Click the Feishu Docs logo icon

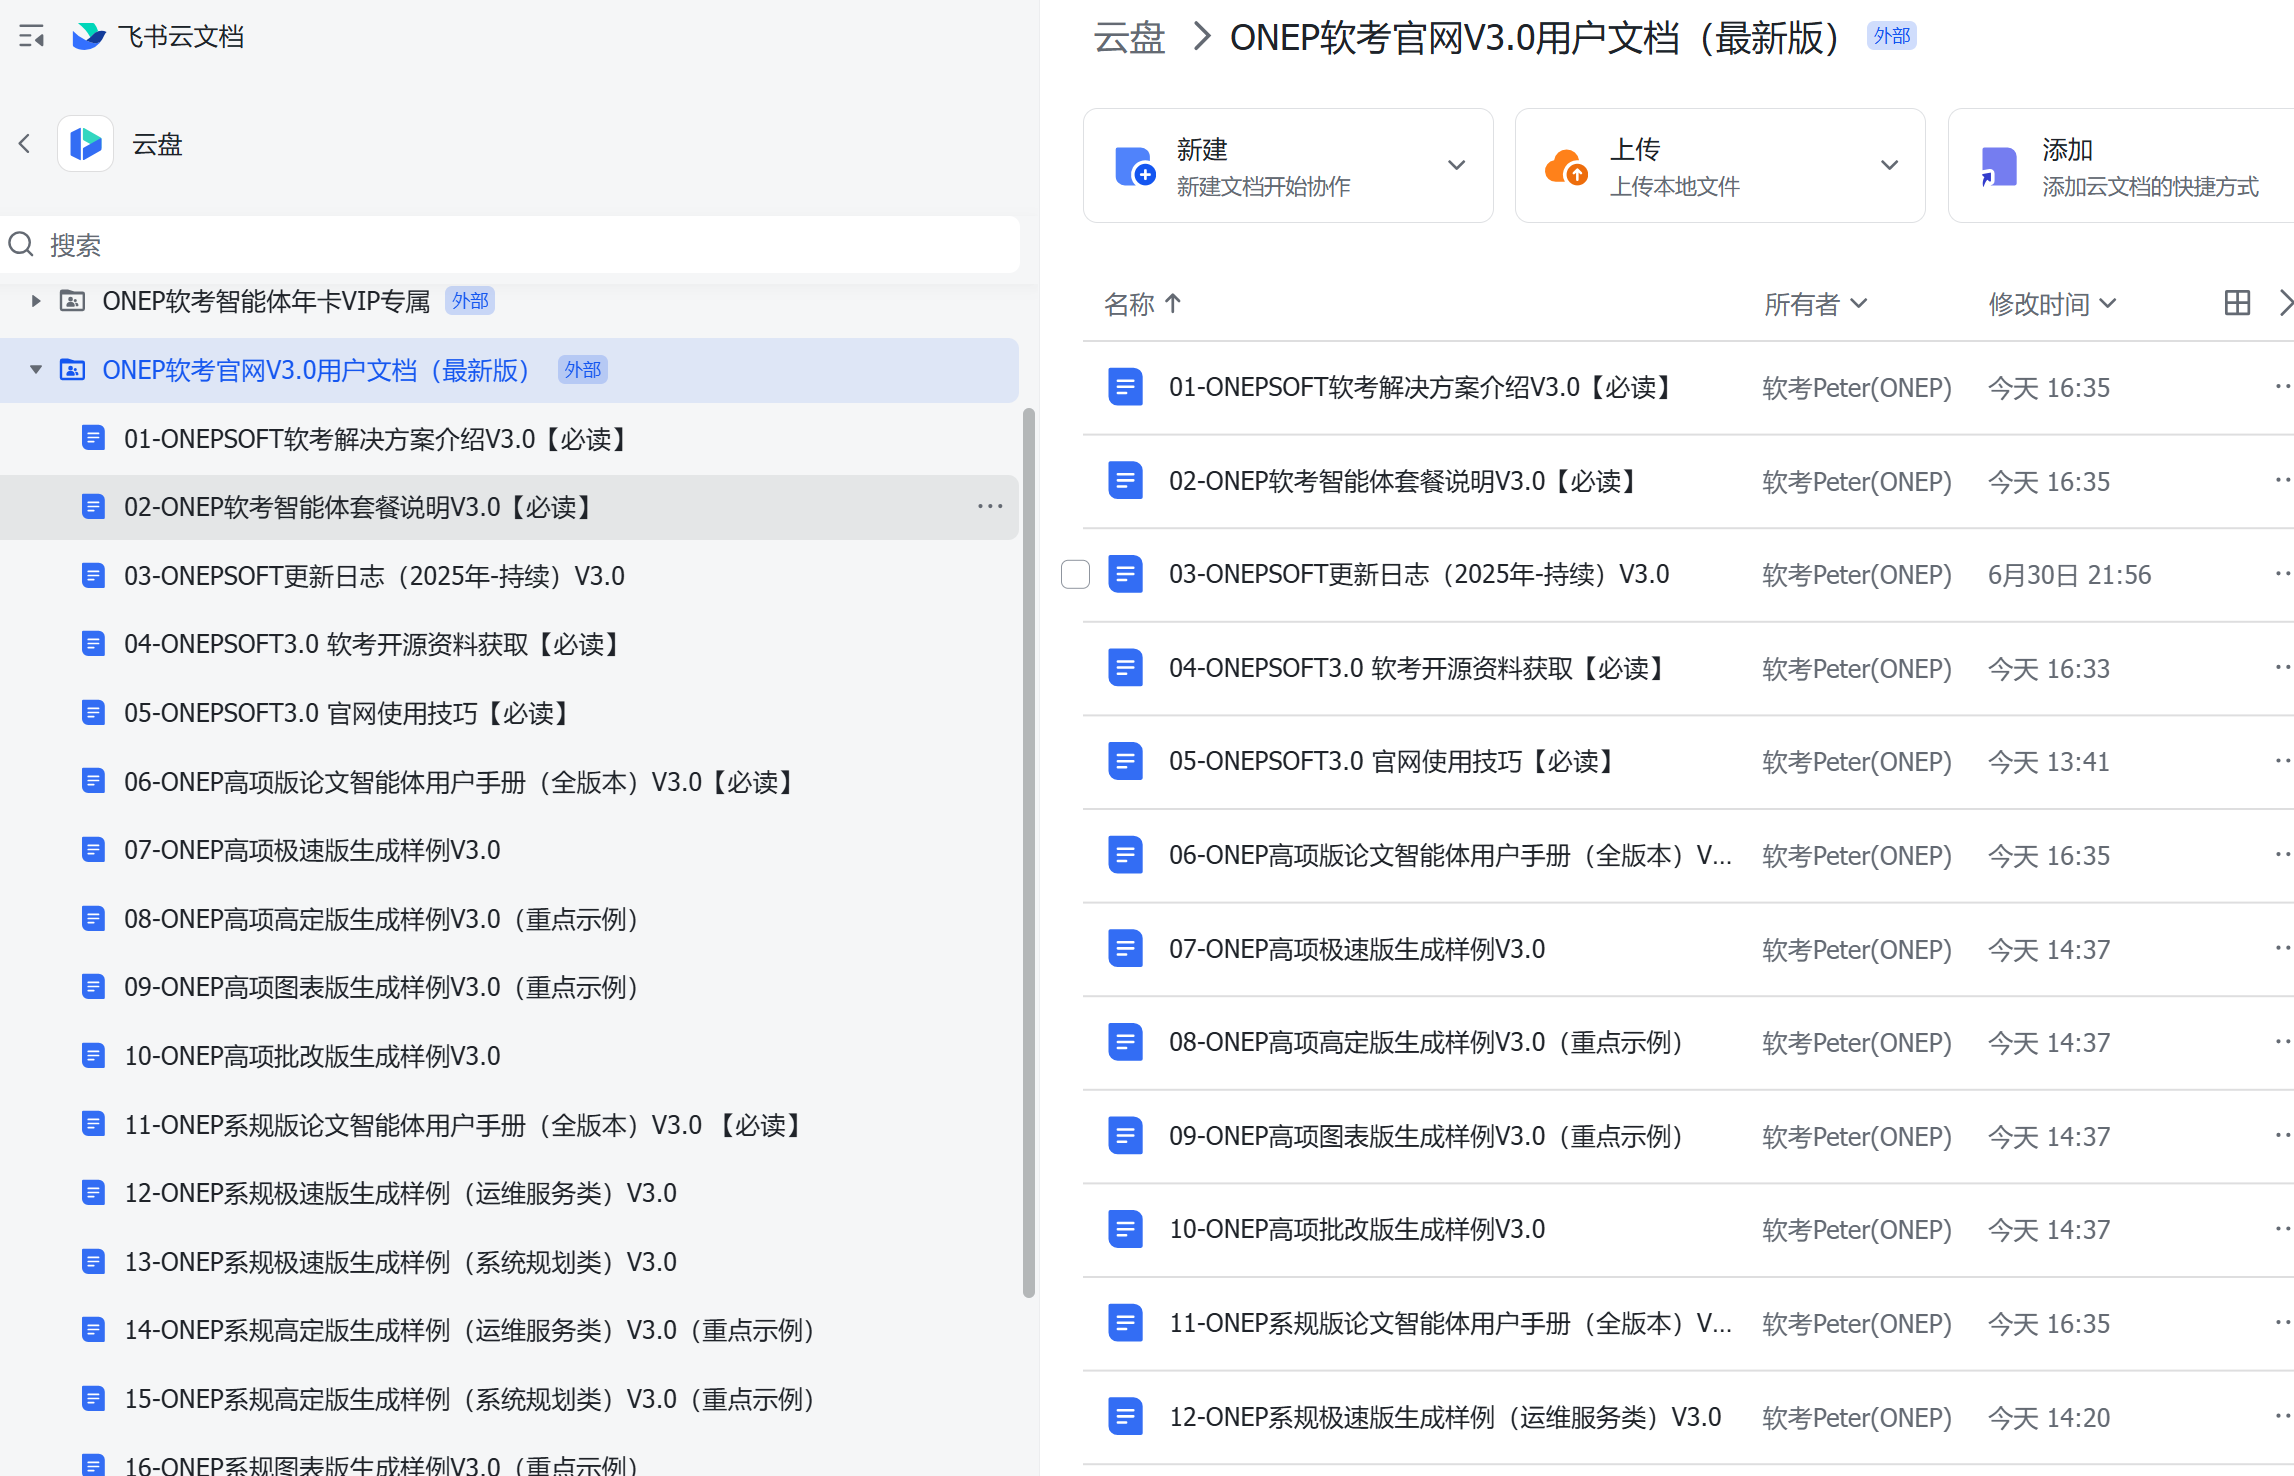pos(89,37)
